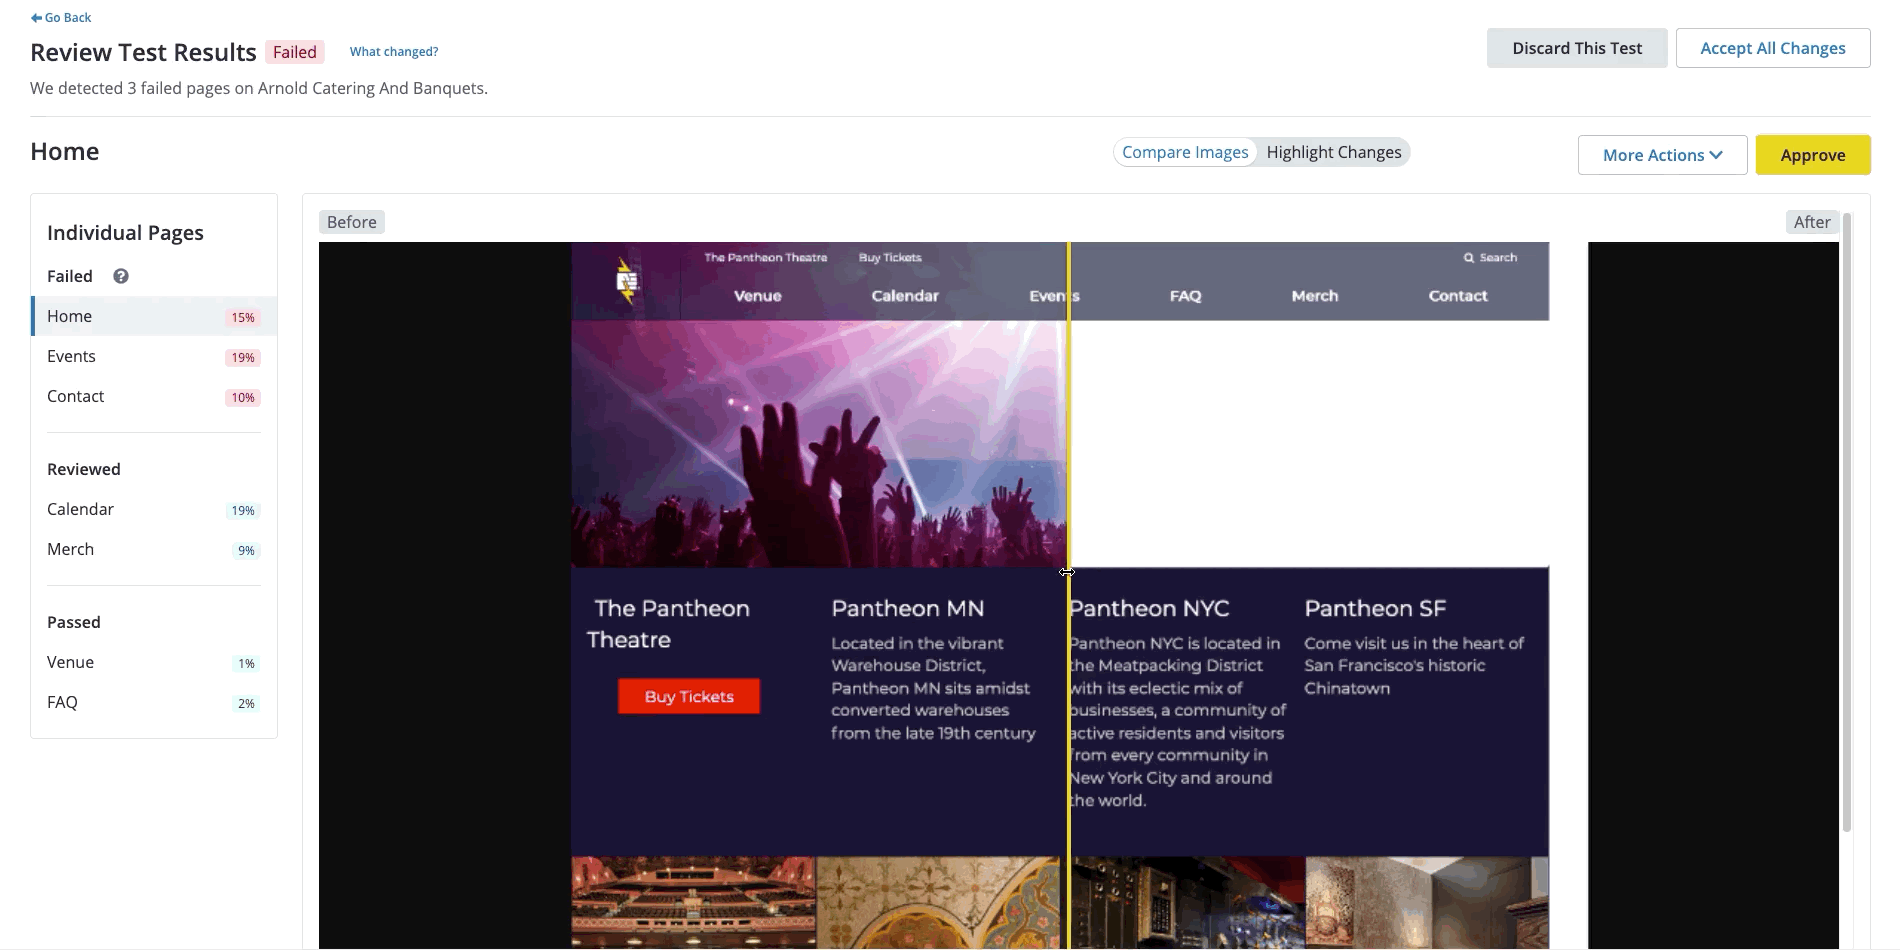Open the What changed? link
1900x950 pixels.
pos(394,52)
